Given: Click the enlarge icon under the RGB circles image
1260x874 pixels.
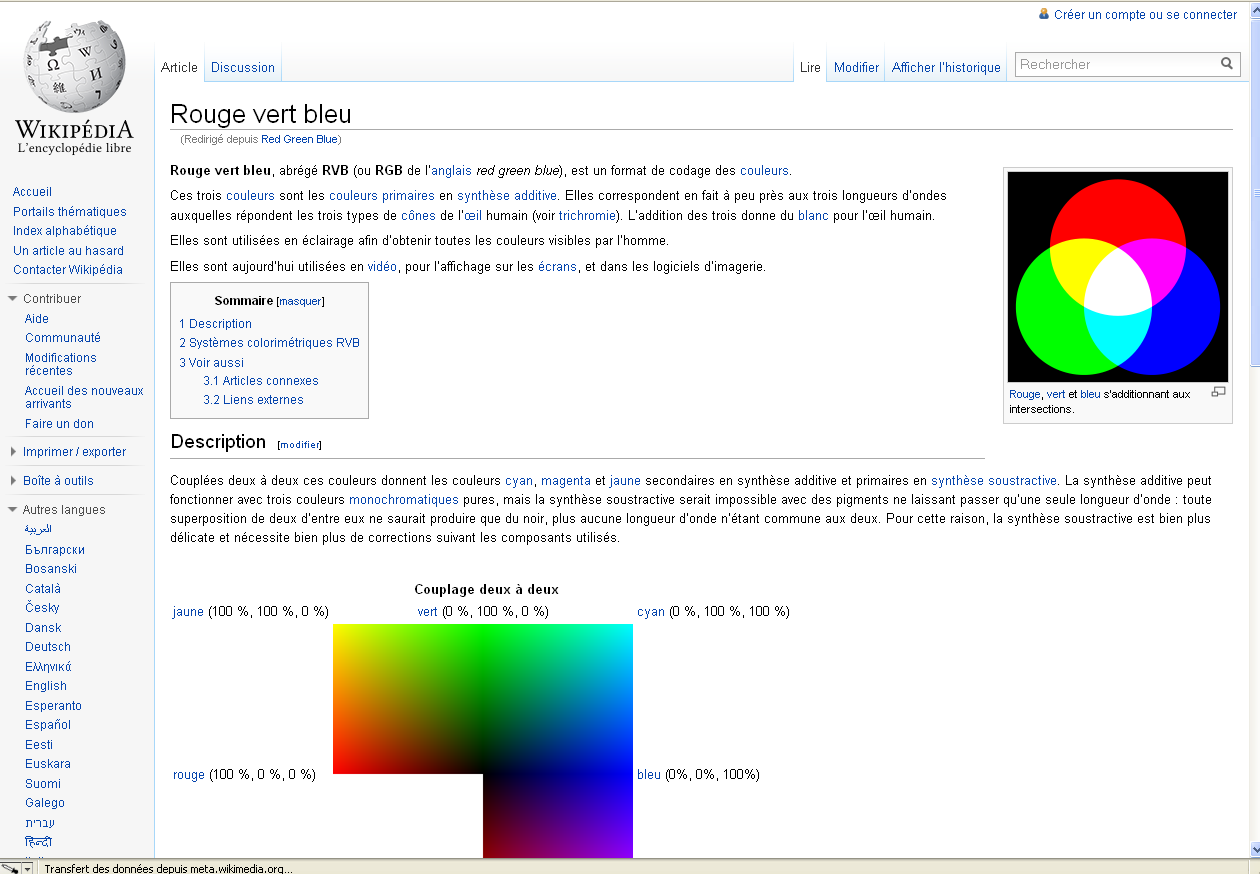Looking at the screenshot, I should (1218, 392).
